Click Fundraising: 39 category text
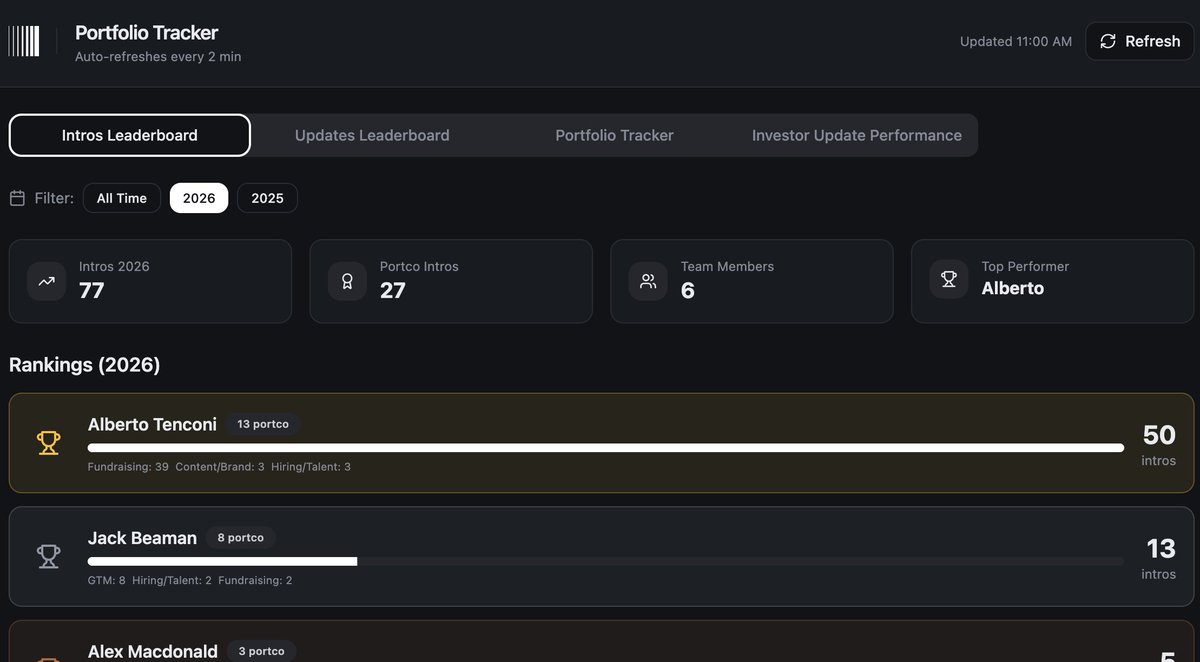This screenshot has width=1200, height=662. tap(128, 467)
